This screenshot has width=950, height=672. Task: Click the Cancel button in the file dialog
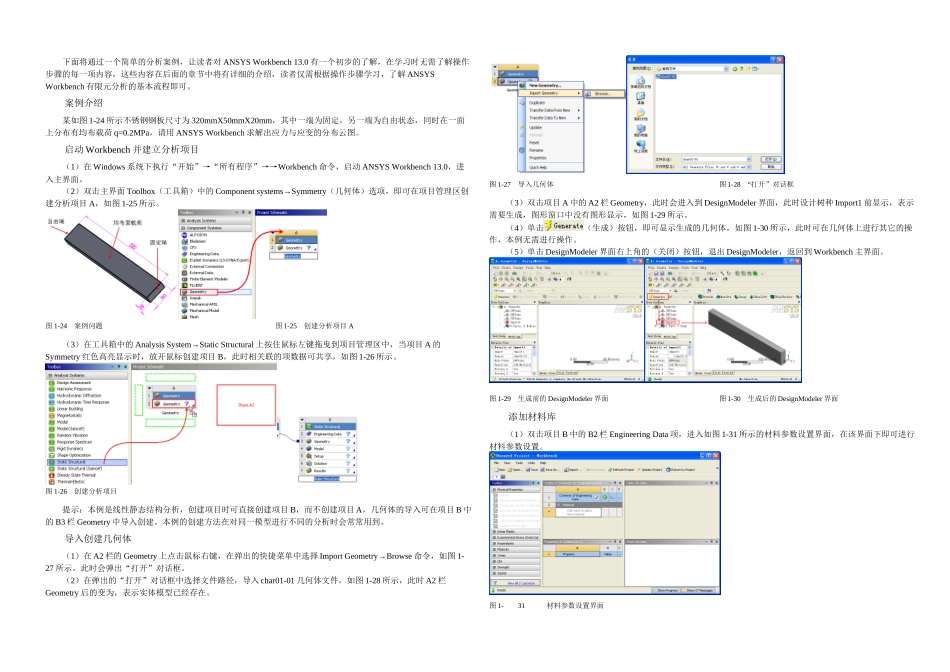[x=771, y=167]
